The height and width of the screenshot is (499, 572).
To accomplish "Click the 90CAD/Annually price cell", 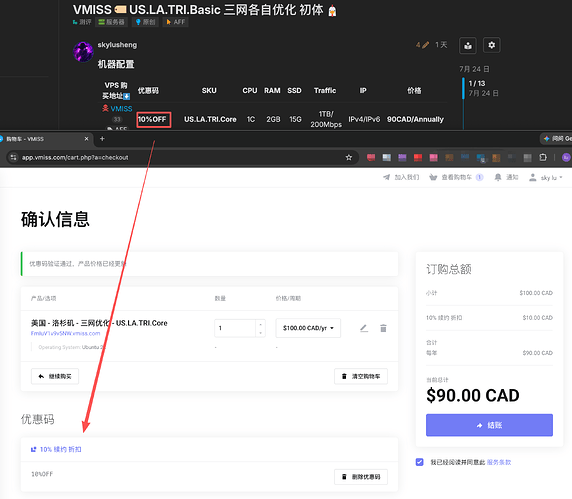I will [x=415, y=119].
